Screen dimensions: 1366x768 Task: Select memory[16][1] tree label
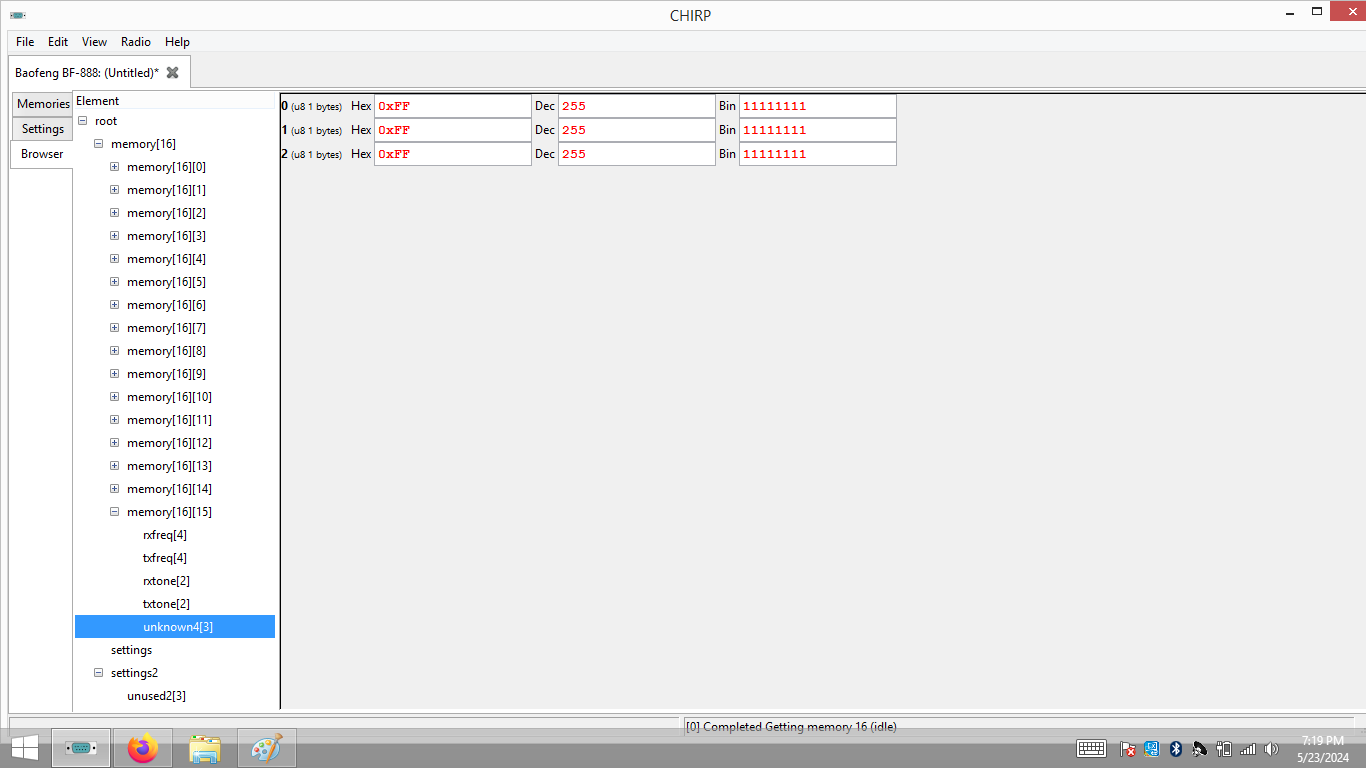pyautogui.click(x=166, y=190)
